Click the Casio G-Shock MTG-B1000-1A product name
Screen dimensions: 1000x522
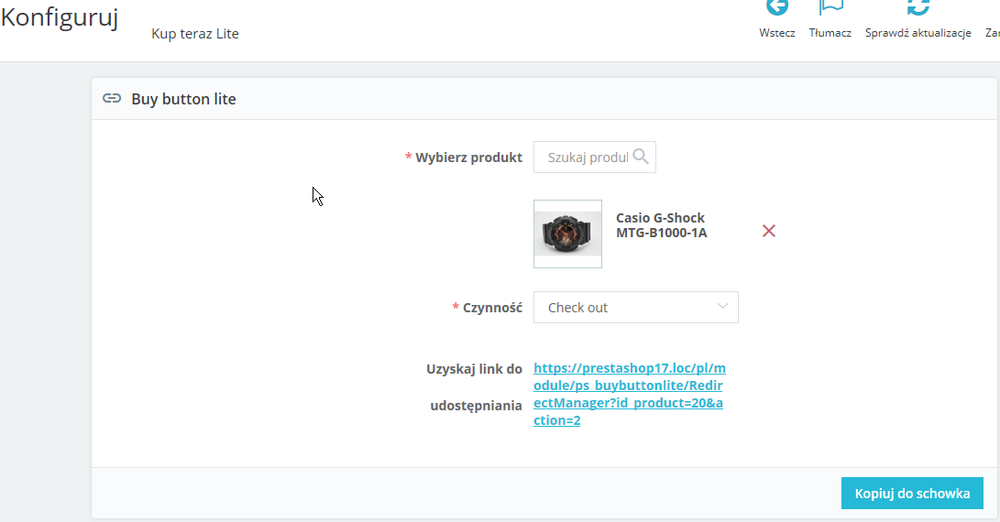tap(661, 225)
